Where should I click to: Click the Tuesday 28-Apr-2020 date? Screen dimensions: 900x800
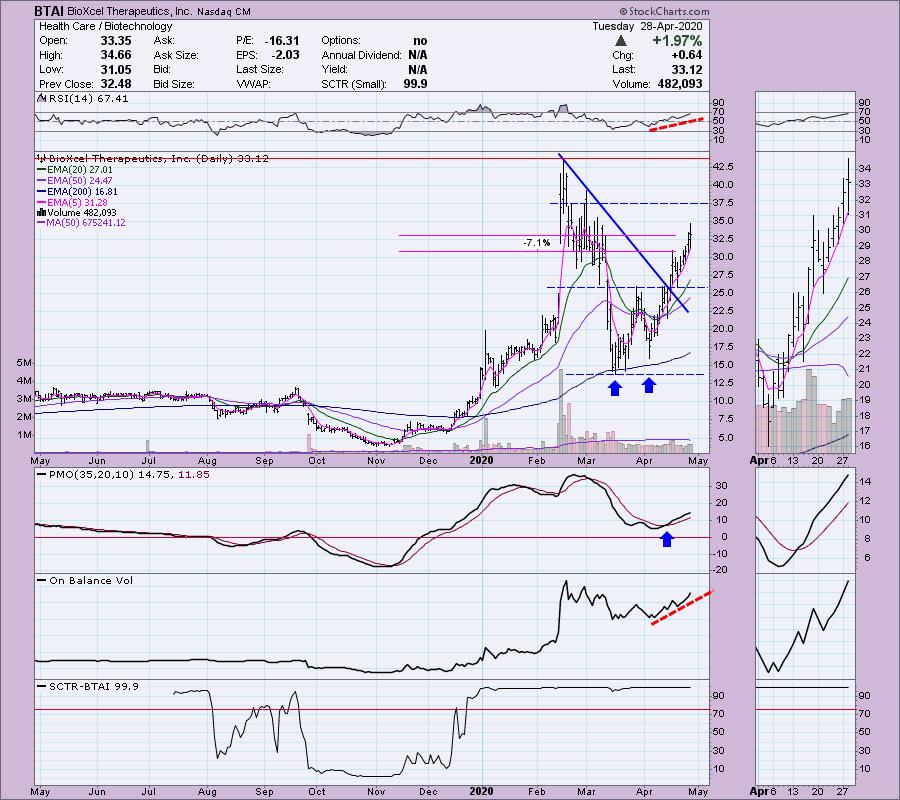(x=647, y=26)
